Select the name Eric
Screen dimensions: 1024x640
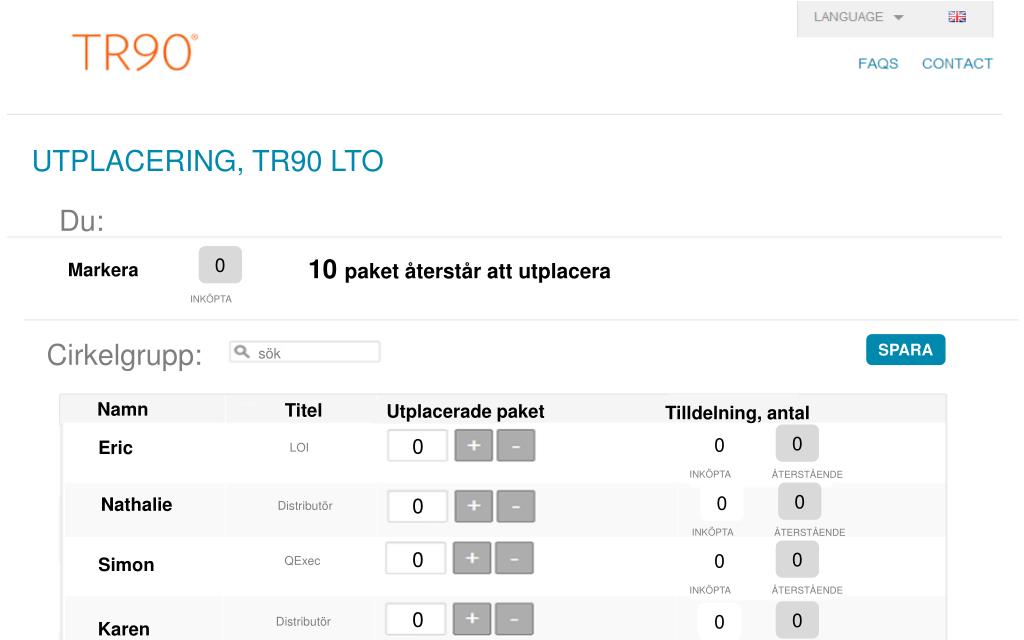coord(116,447)
